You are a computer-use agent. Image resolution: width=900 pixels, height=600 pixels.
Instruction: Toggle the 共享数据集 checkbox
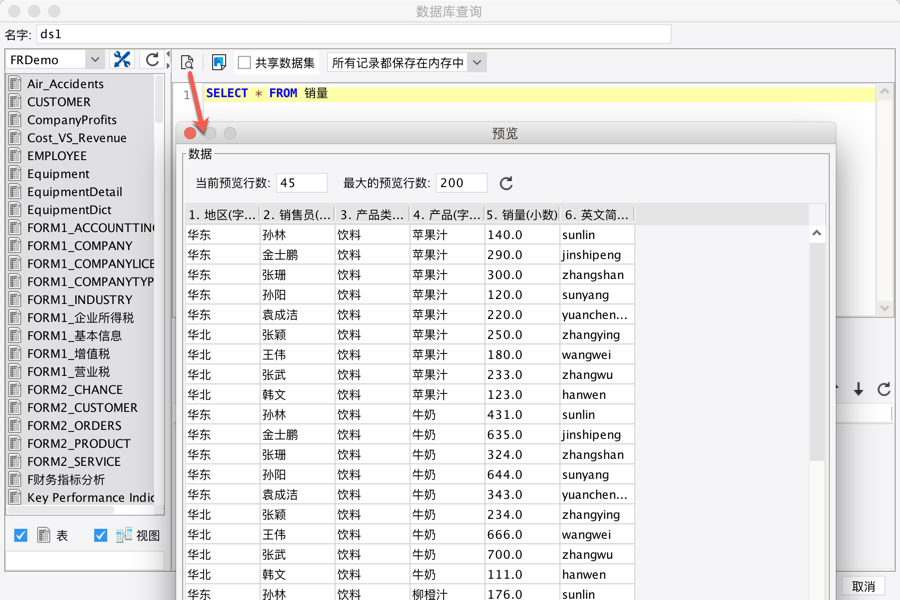pyautogui.click(x=245, y=63)
